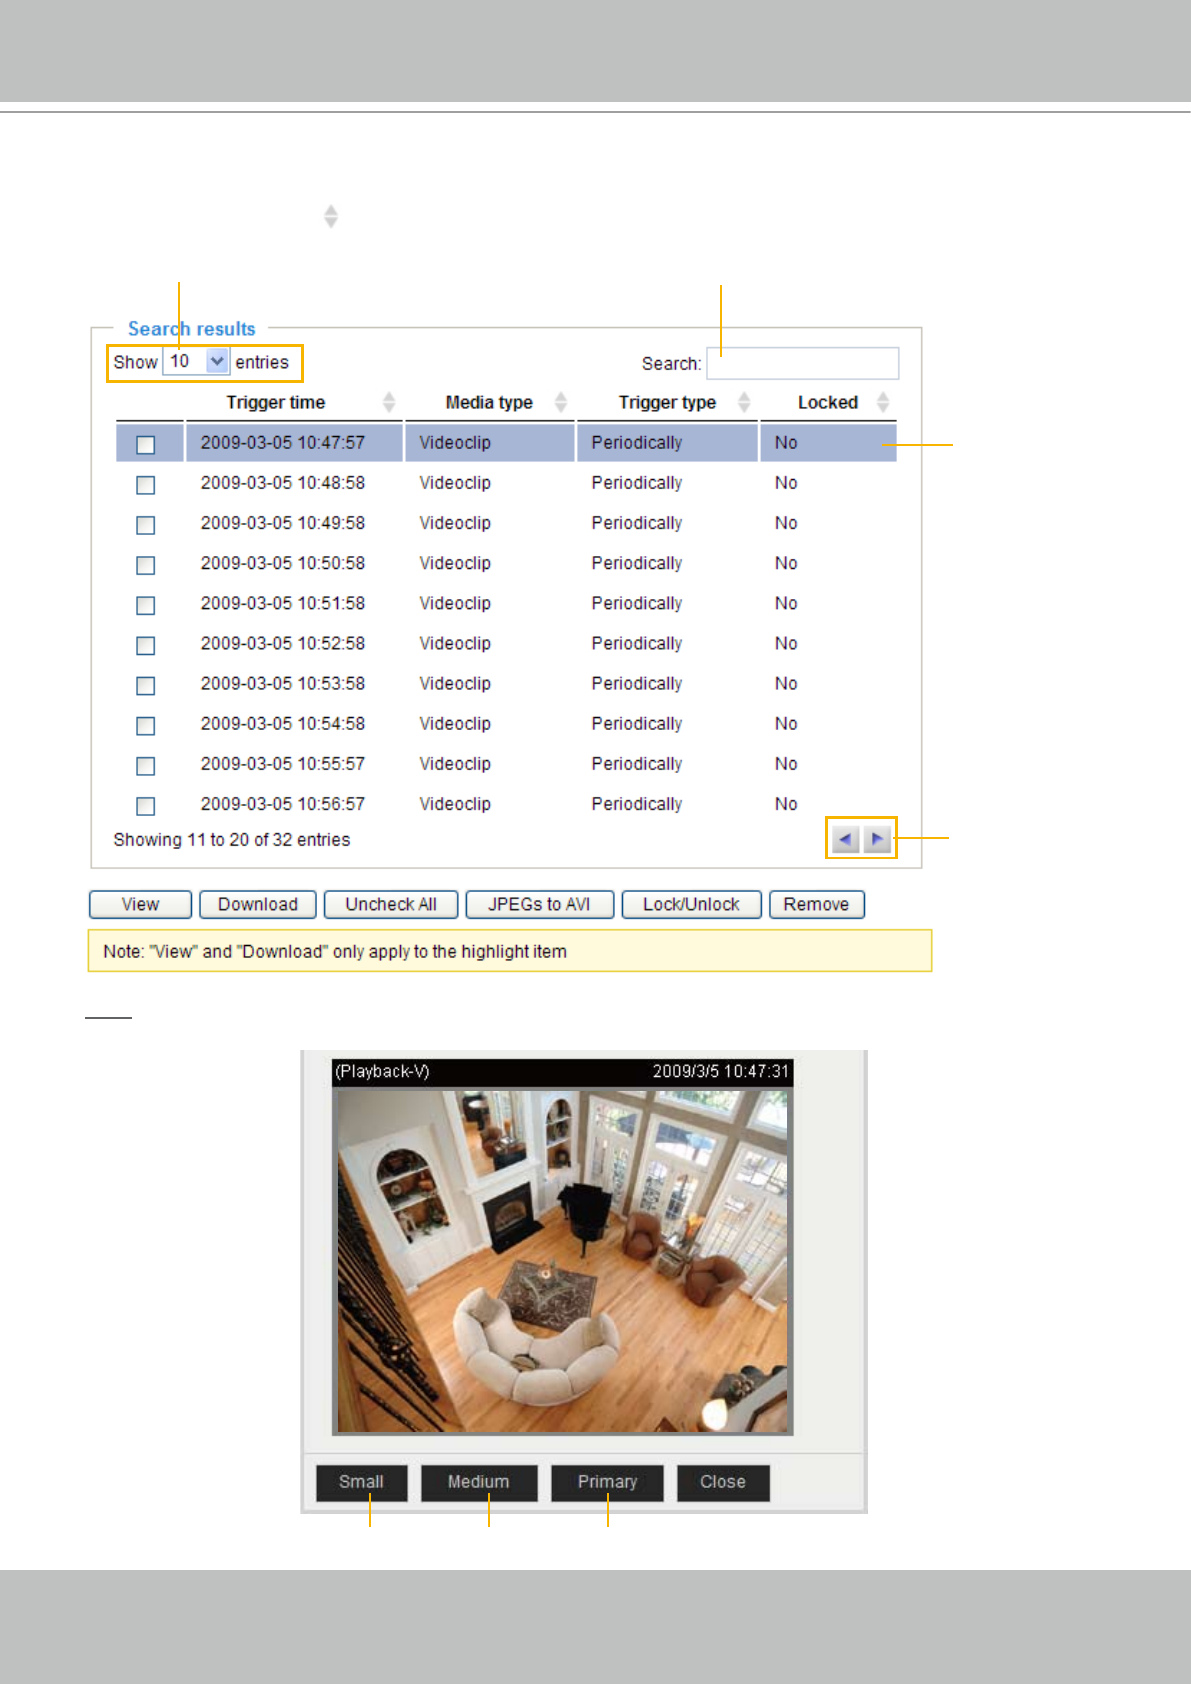The height and width of the screenshot is (1684, 1191).
Task: Click the Download button
Action: 258,904
